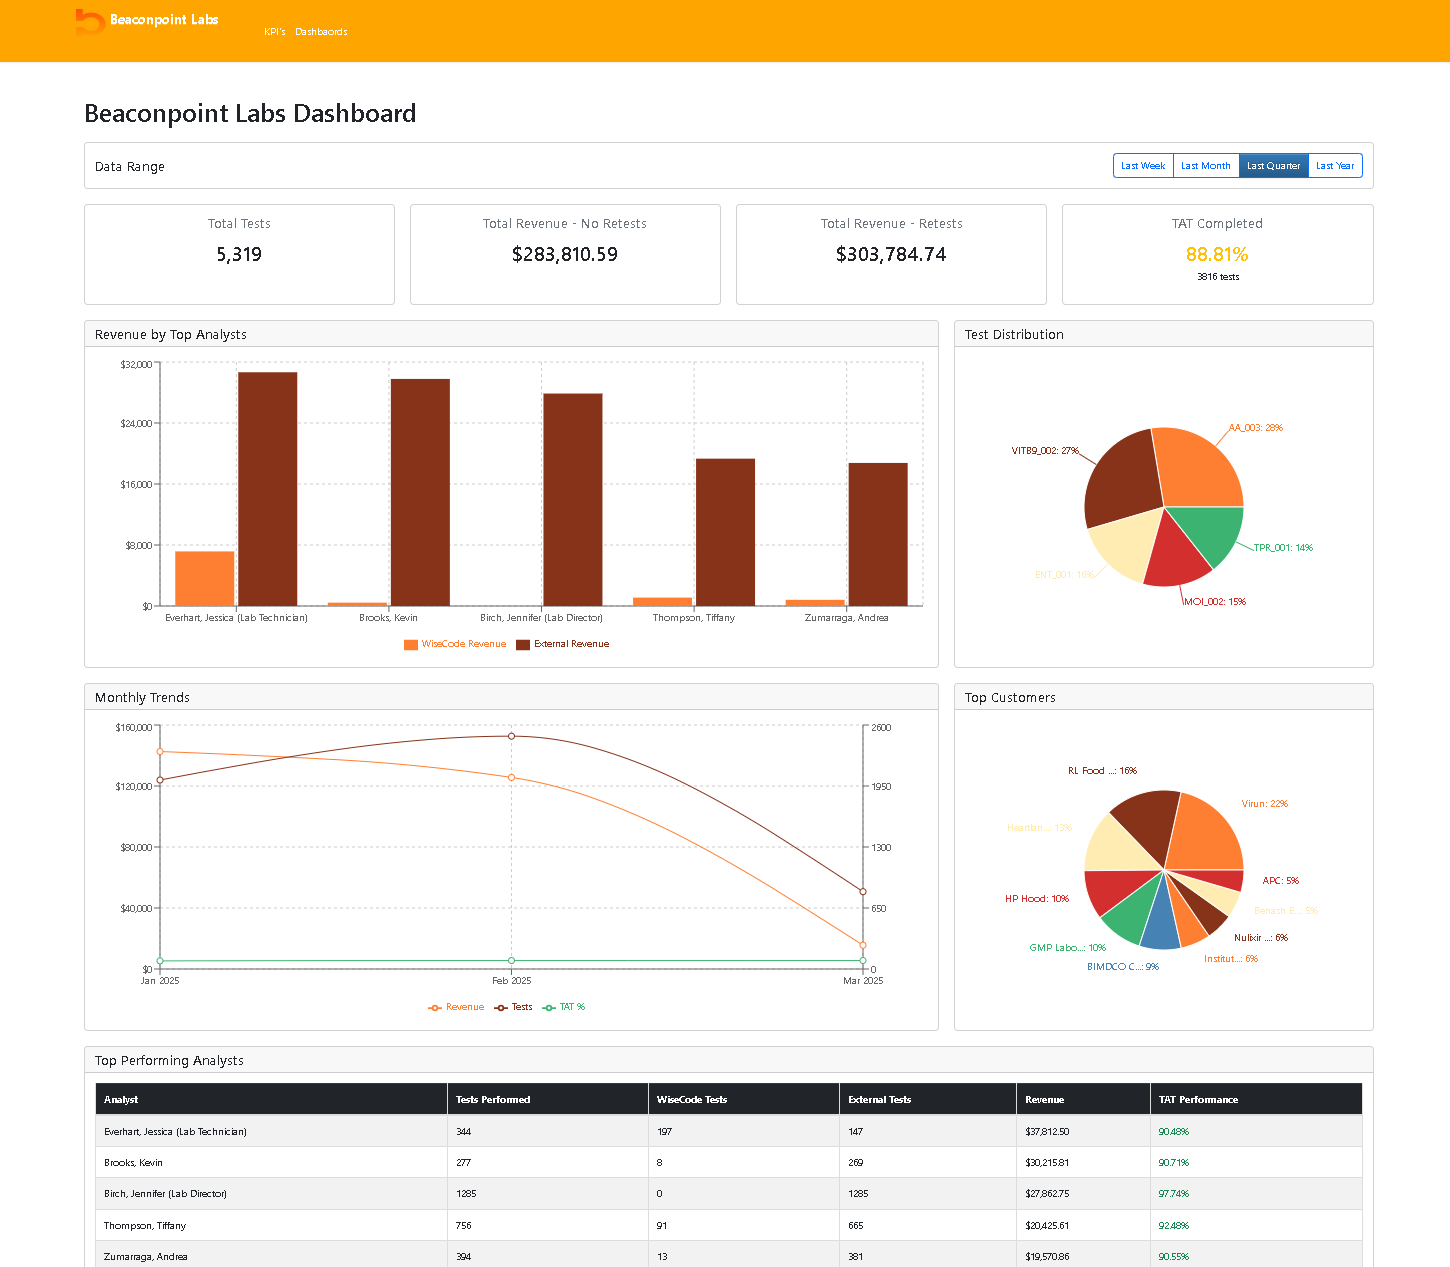The image size is (1450, 1267).
Task: Click Brooks, Kevin external revenue bar
Action: coord(420,492)
